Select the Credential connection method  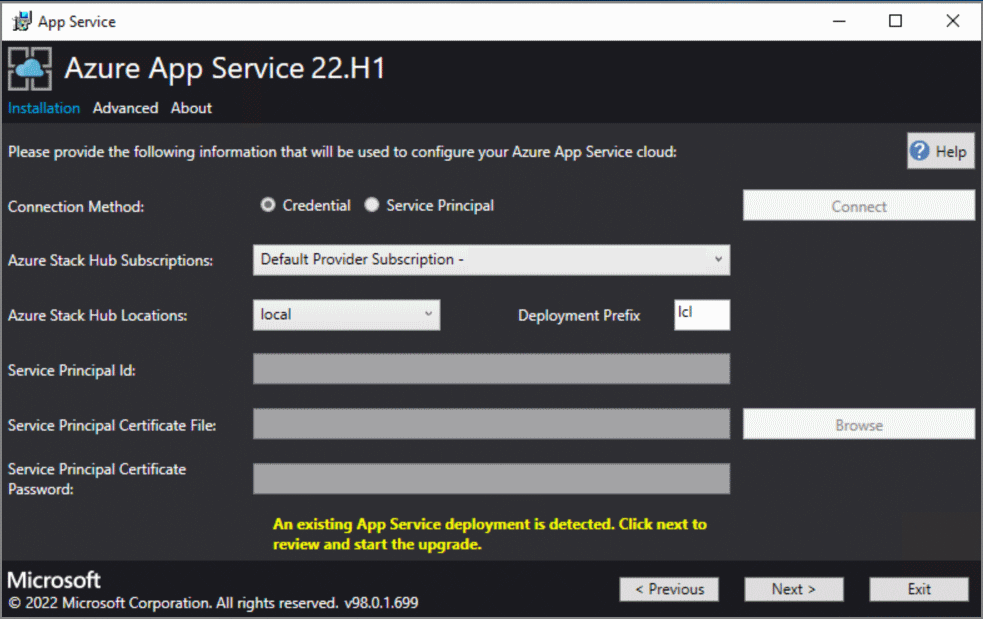point(268,205)
